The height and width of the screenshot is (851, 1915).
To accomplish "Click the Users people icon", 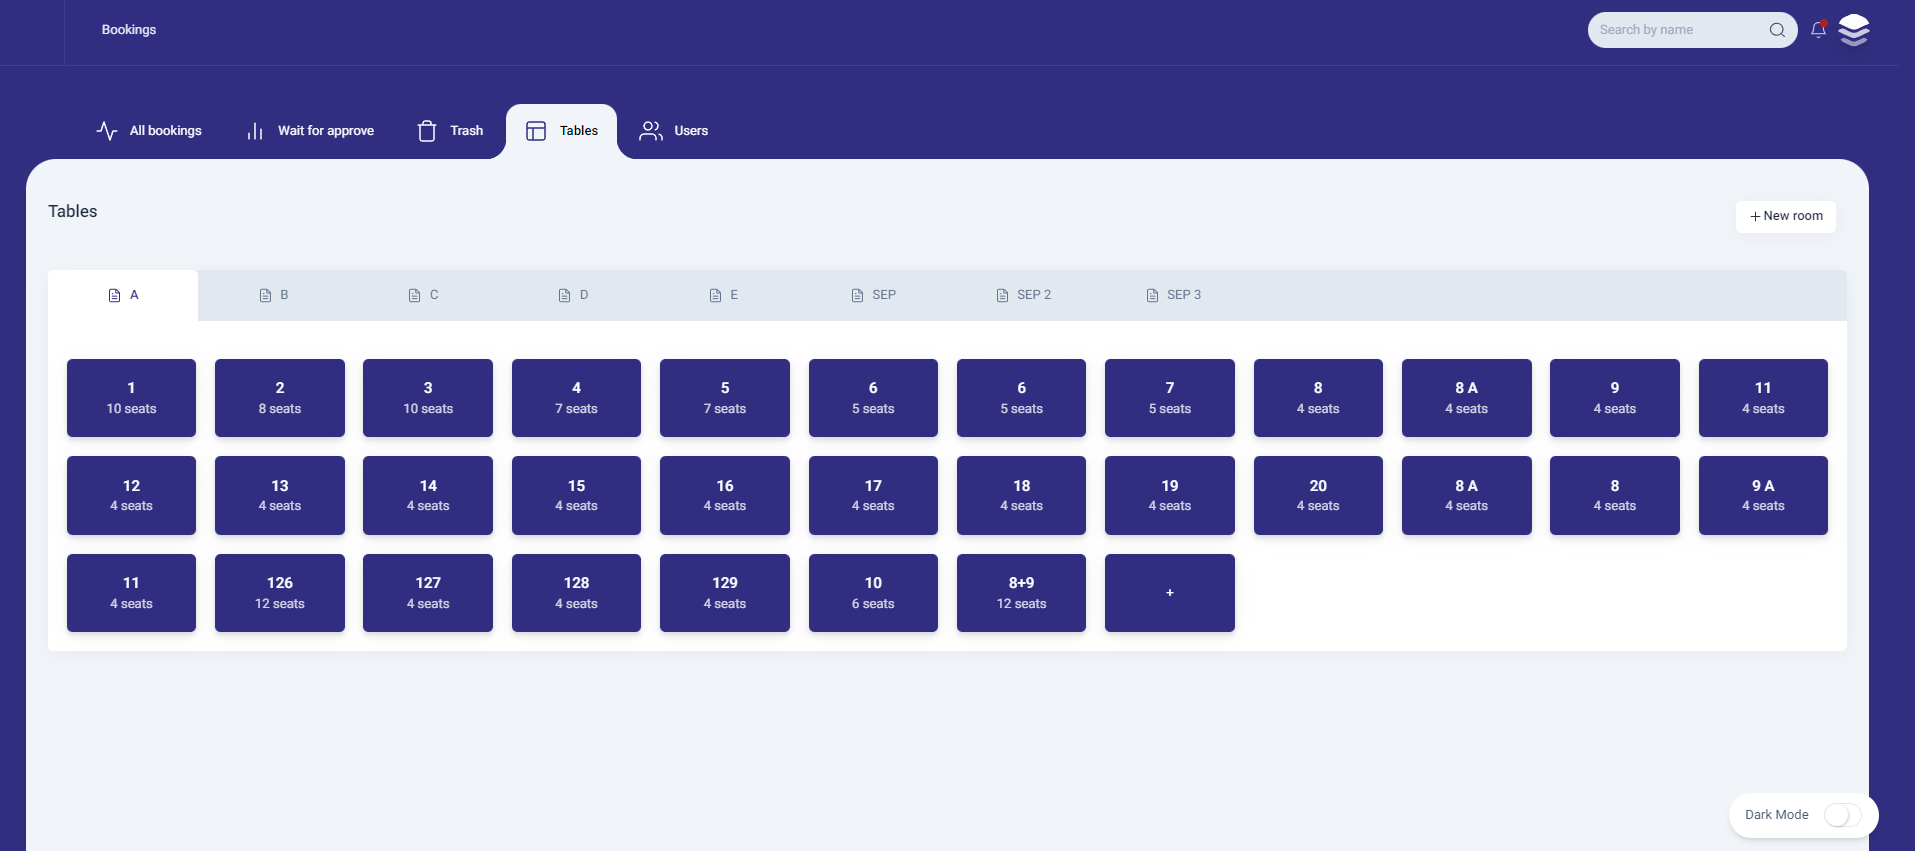I will pos(651,131).
